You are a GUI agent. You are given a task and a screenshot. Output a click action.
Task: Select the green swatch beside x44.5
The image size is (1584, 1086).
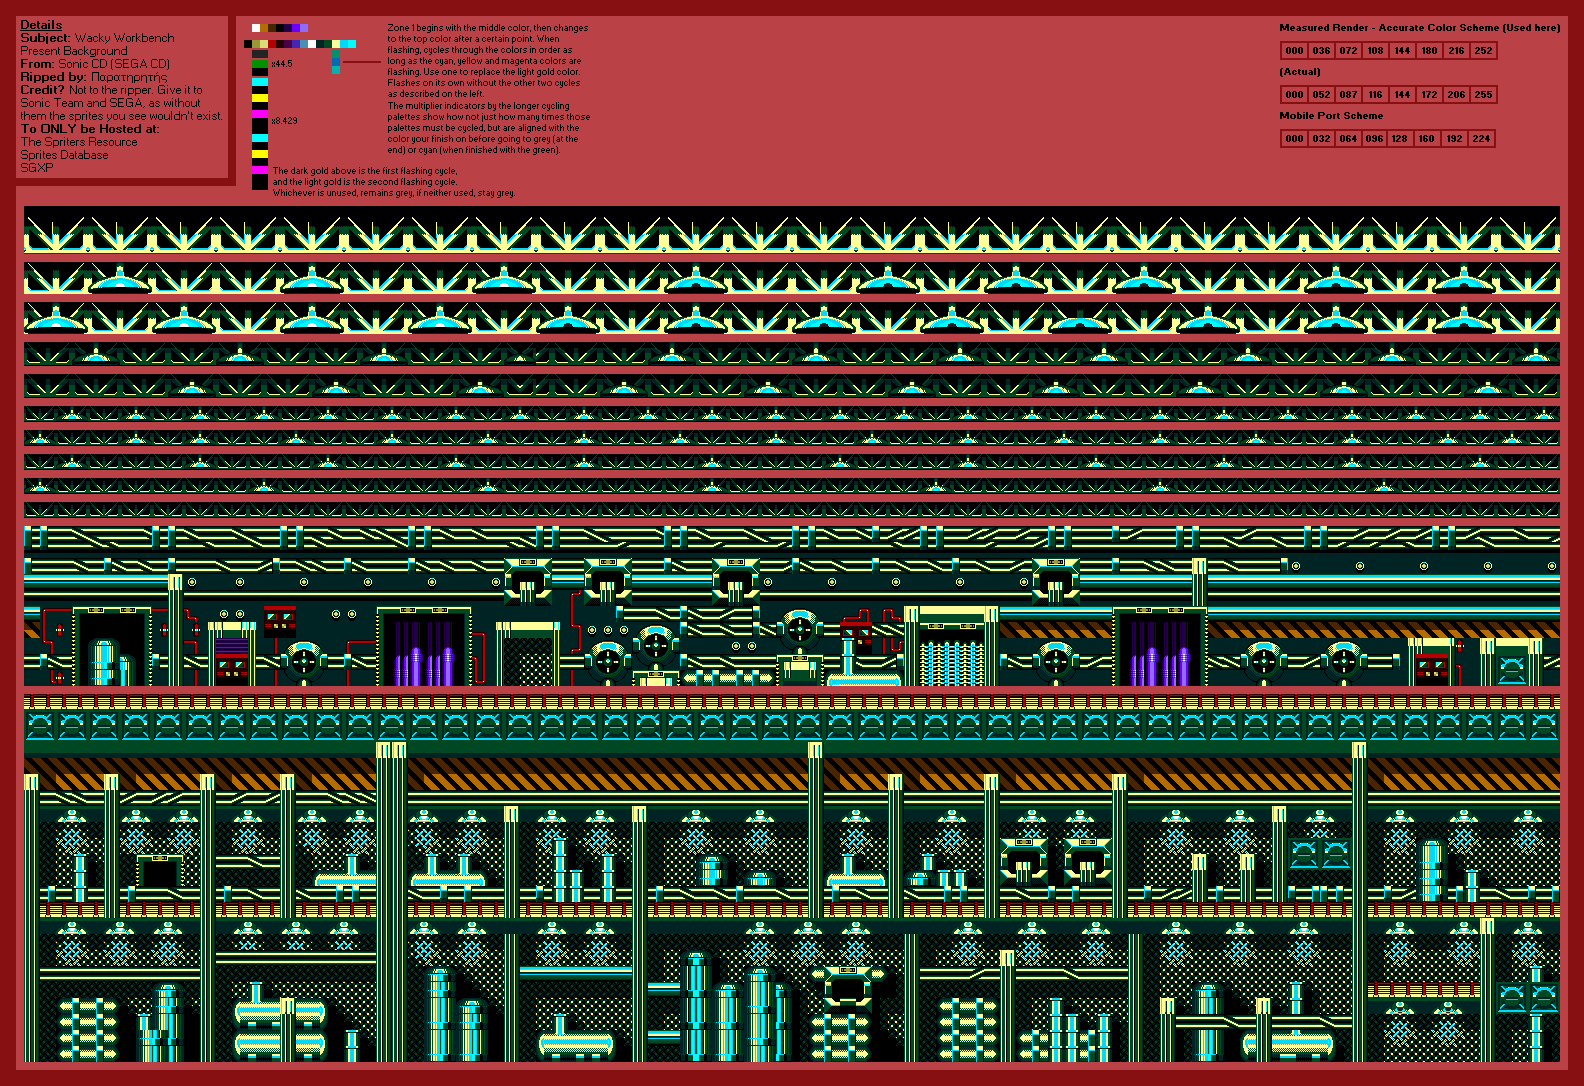pyautogui.click(x=260, y=64)
